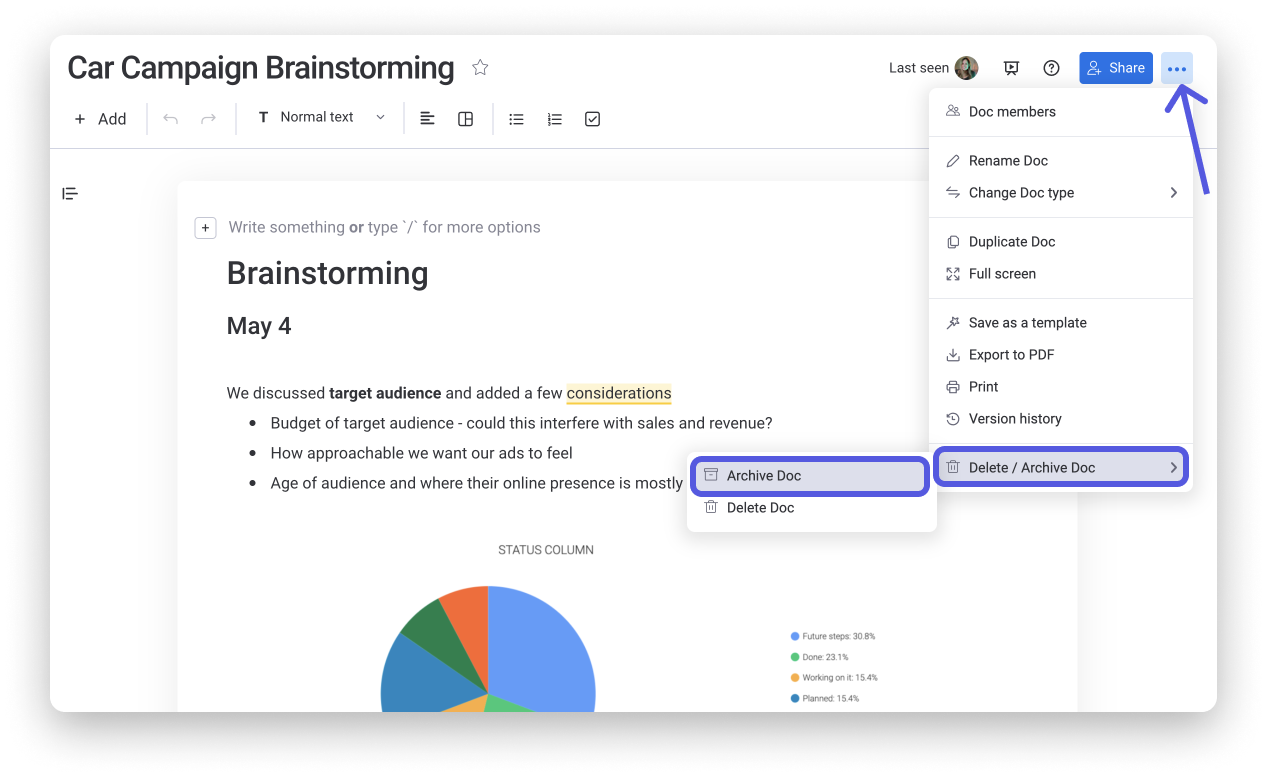Image resolution: width=1267 pixels, height=777 pixels.
Task: Click the STATUS COLUMN chart title
Action: 546,550
